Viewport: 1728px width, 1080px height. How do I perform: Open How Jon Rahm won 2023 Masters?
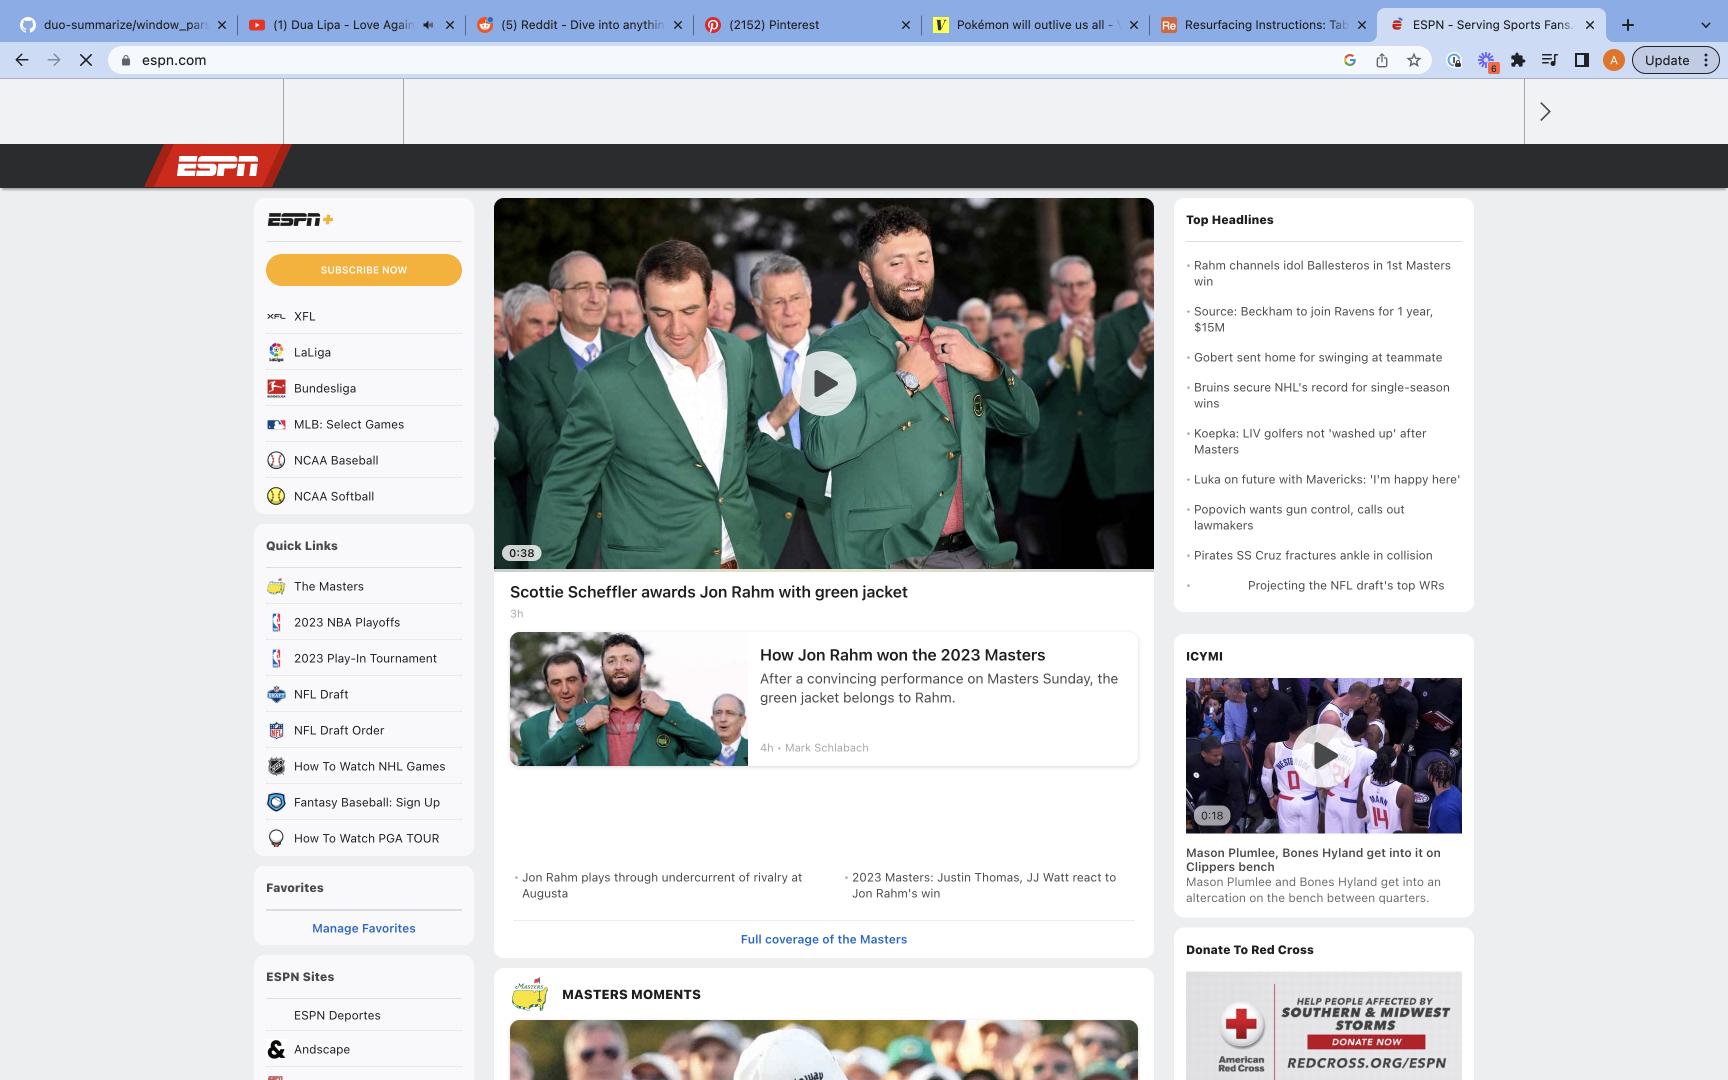(x=902, y=655)
